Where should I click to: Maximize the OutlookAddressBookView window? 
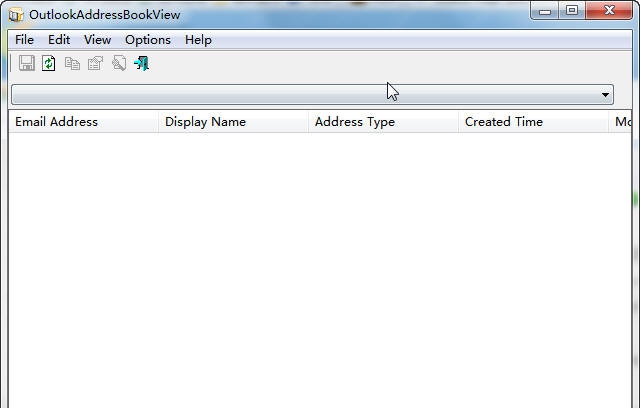point(572,11)
